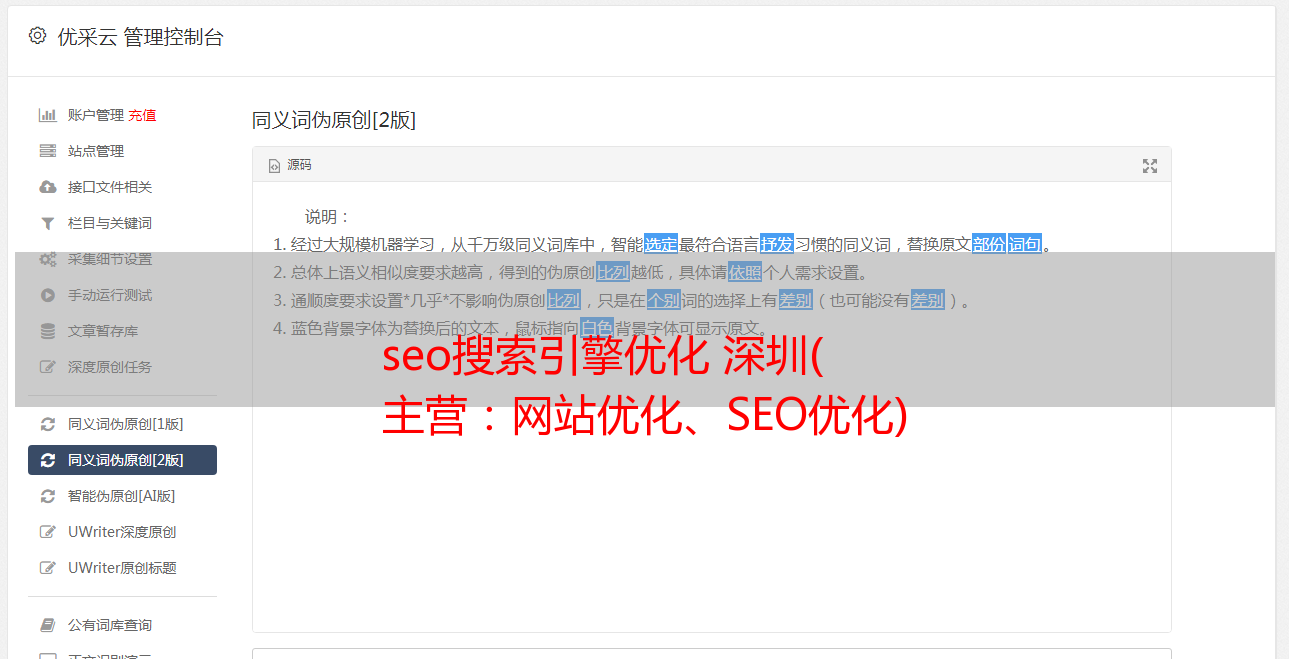This screenshot has width=1289, height=659.
Task: Click the 同义词伪原创[1版] refresh icon
Action: (47, 424)
